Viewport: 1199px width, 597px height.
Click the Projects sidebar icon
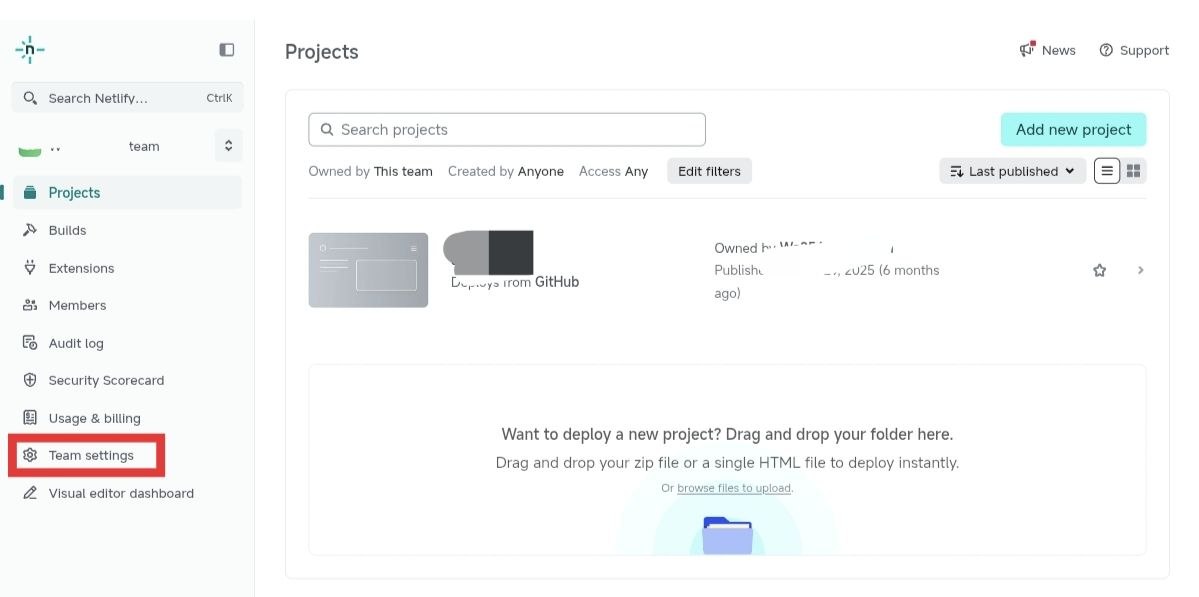(x=30, y=193)
